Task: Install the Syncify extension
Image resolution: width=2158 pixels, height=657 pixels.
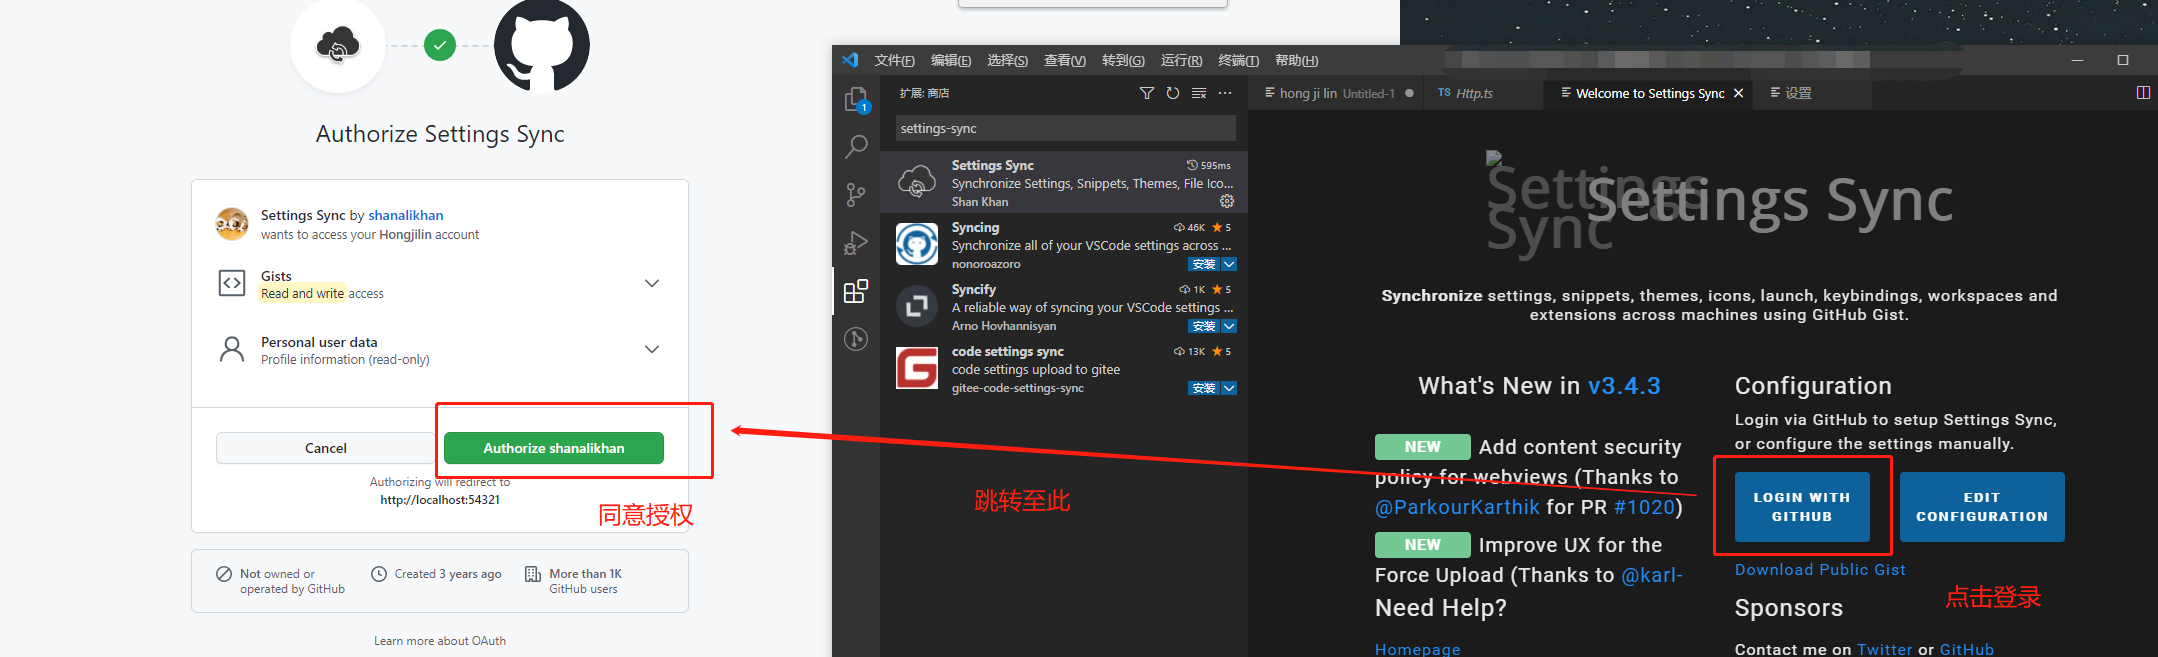Action: 1204,326
